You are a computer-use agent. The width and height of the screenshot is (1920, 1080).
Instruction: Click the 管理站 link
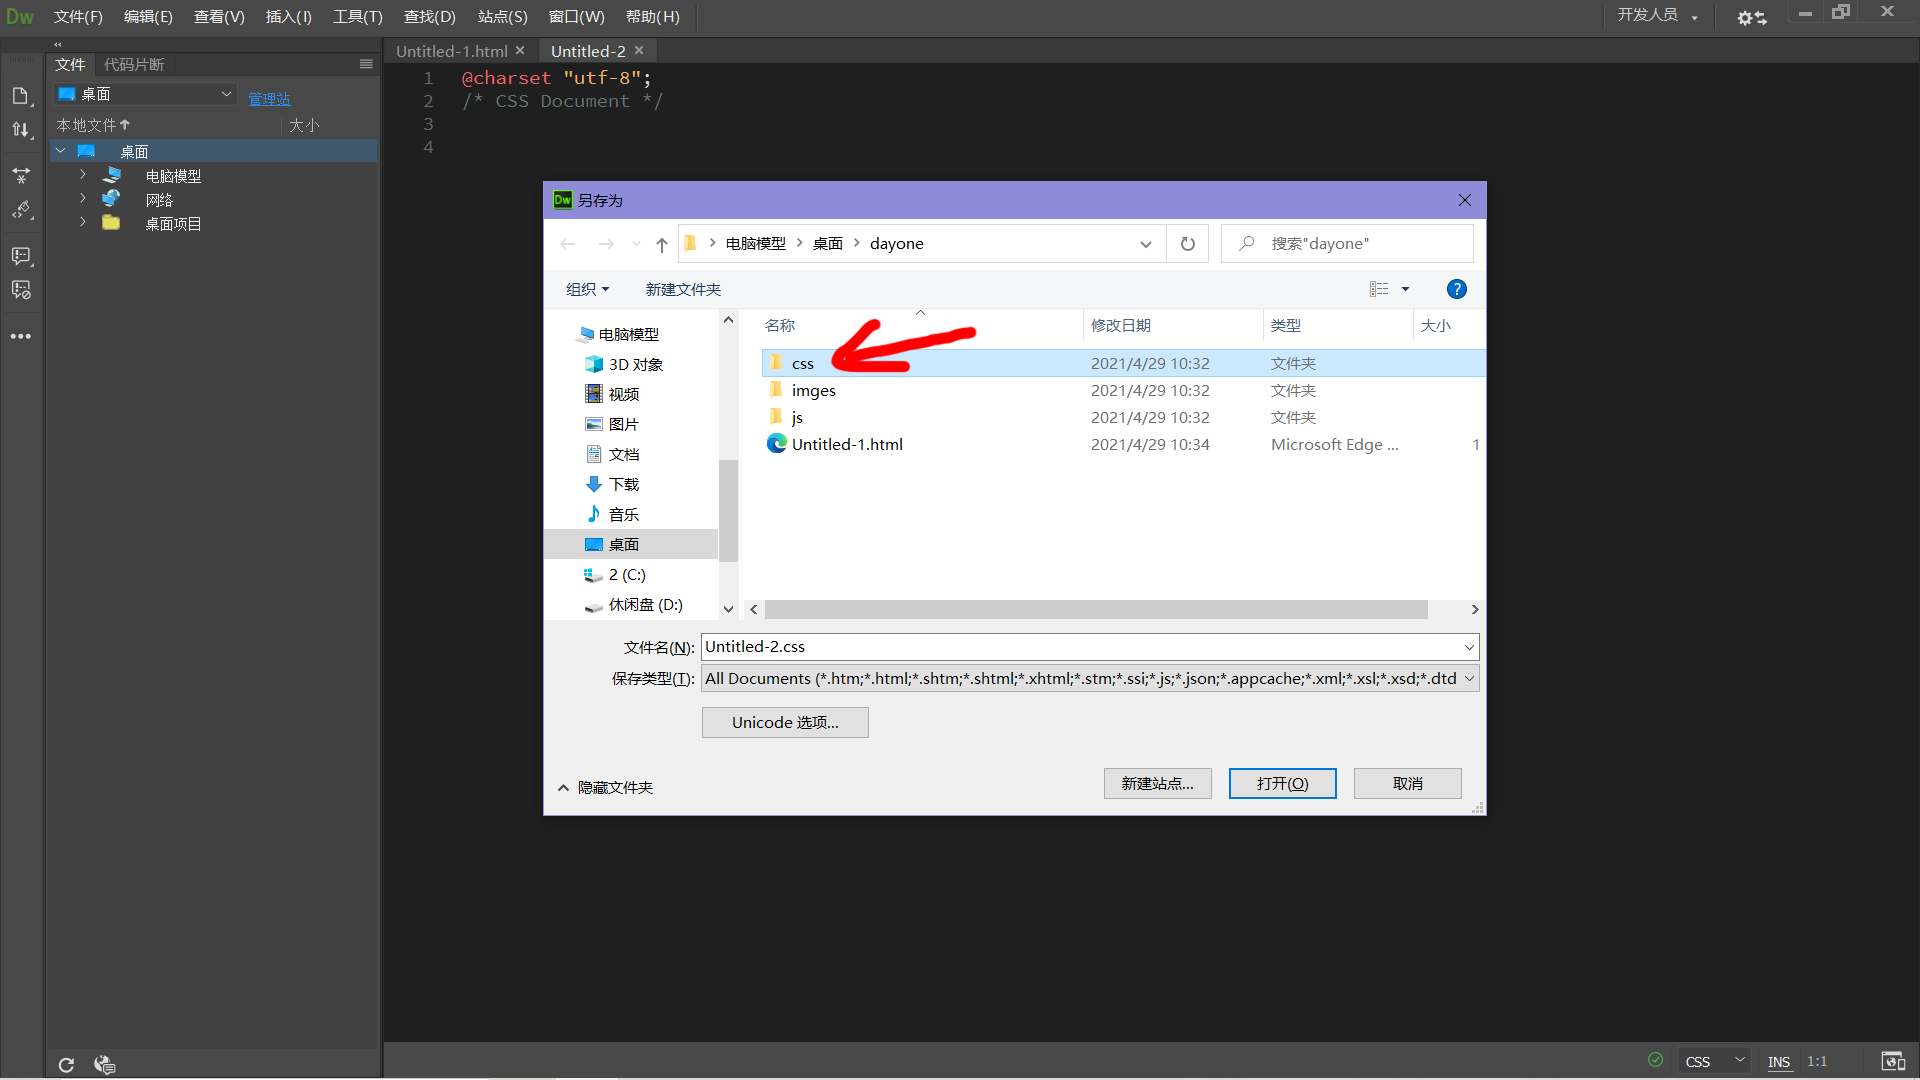[x=269, y=98]
